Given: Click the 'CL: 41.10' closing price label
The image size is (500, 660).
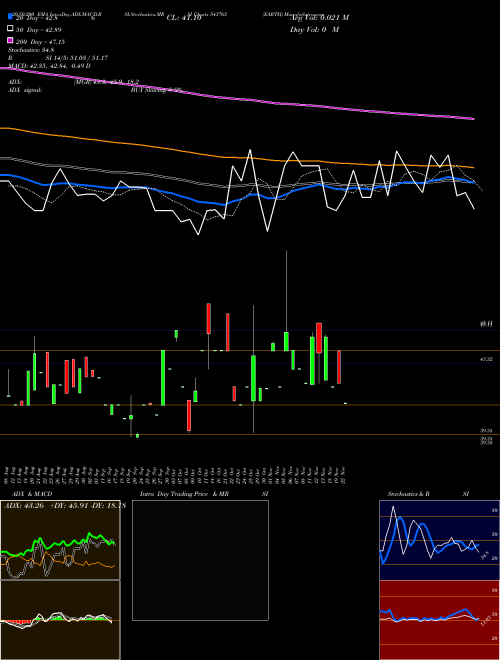Looking at the screenshot, I should tap(184, 18).
